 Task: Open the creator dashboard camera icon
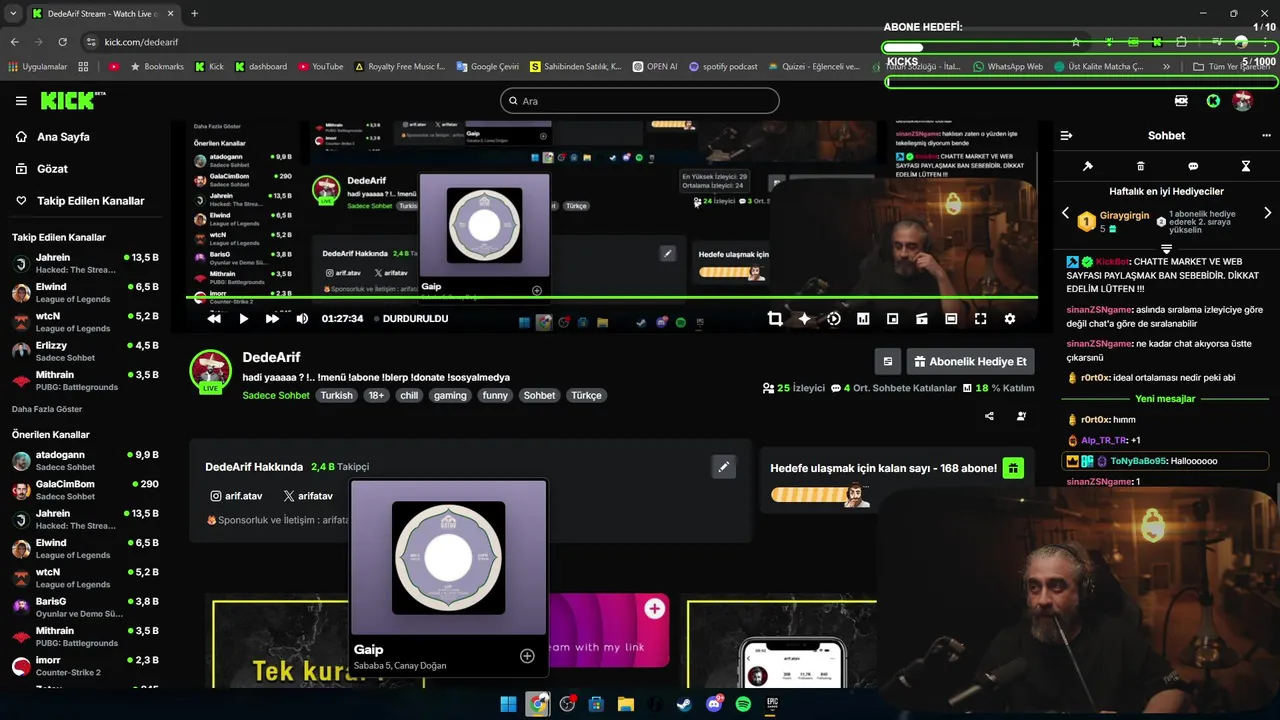pos(1182,101)
